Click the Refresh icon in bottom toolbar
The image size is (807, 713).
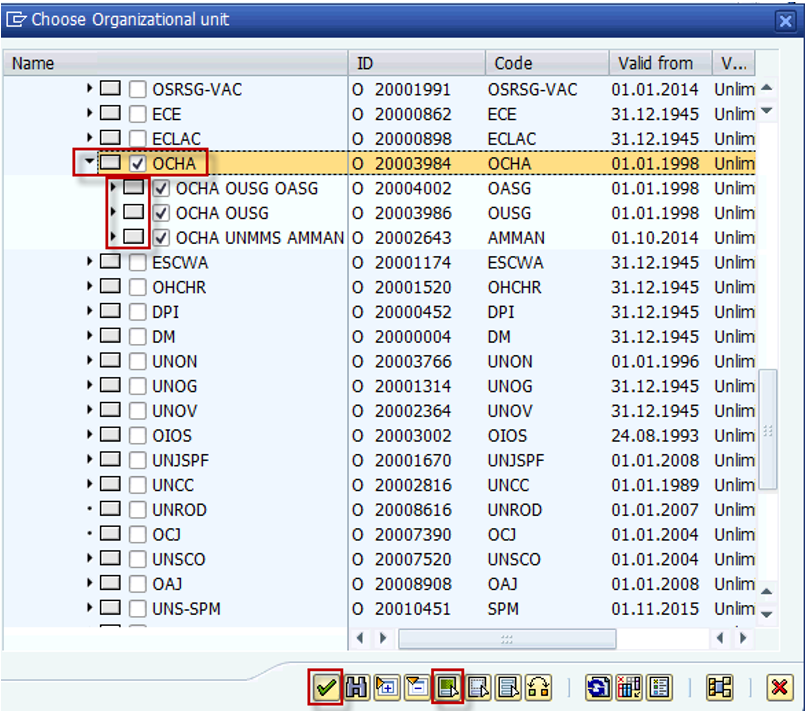(599, 687)
